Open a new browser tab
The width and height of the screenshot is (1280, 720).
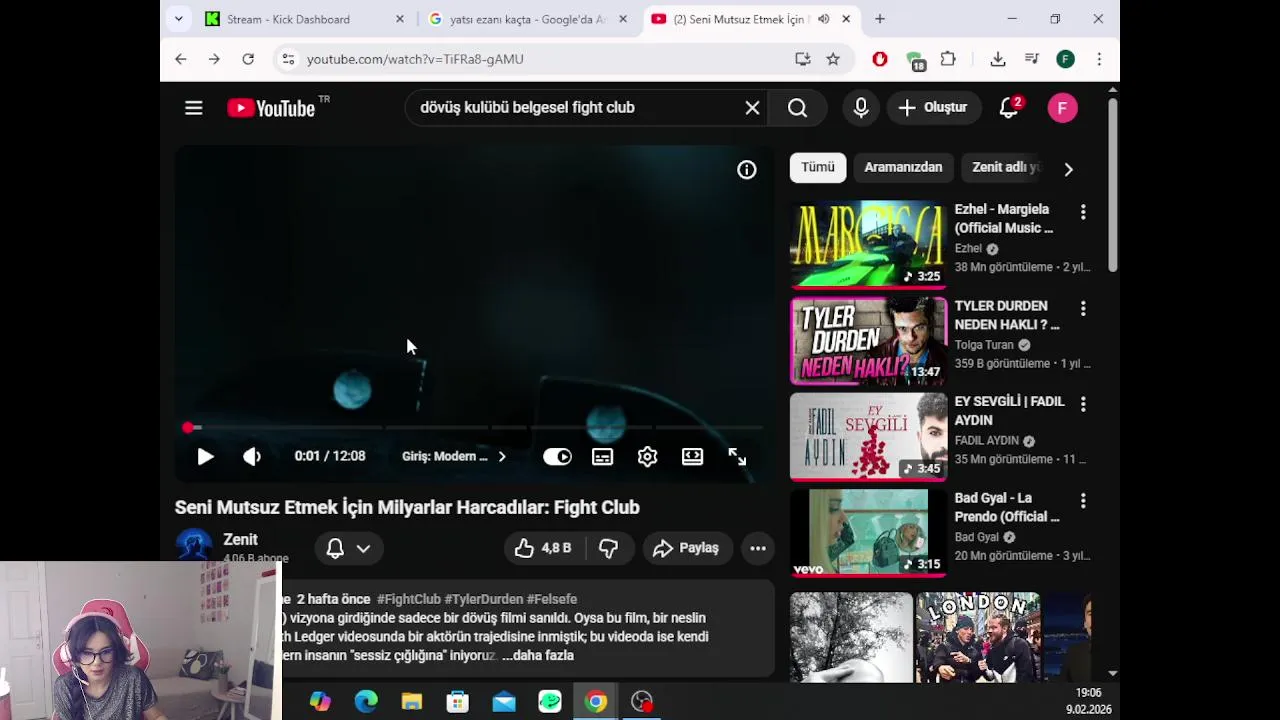880,19
